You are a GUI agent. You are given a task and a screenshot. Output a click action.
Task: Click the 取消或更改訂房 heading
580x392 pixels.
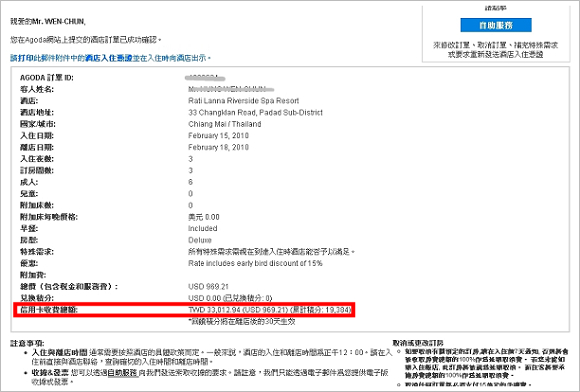[418, 343]
